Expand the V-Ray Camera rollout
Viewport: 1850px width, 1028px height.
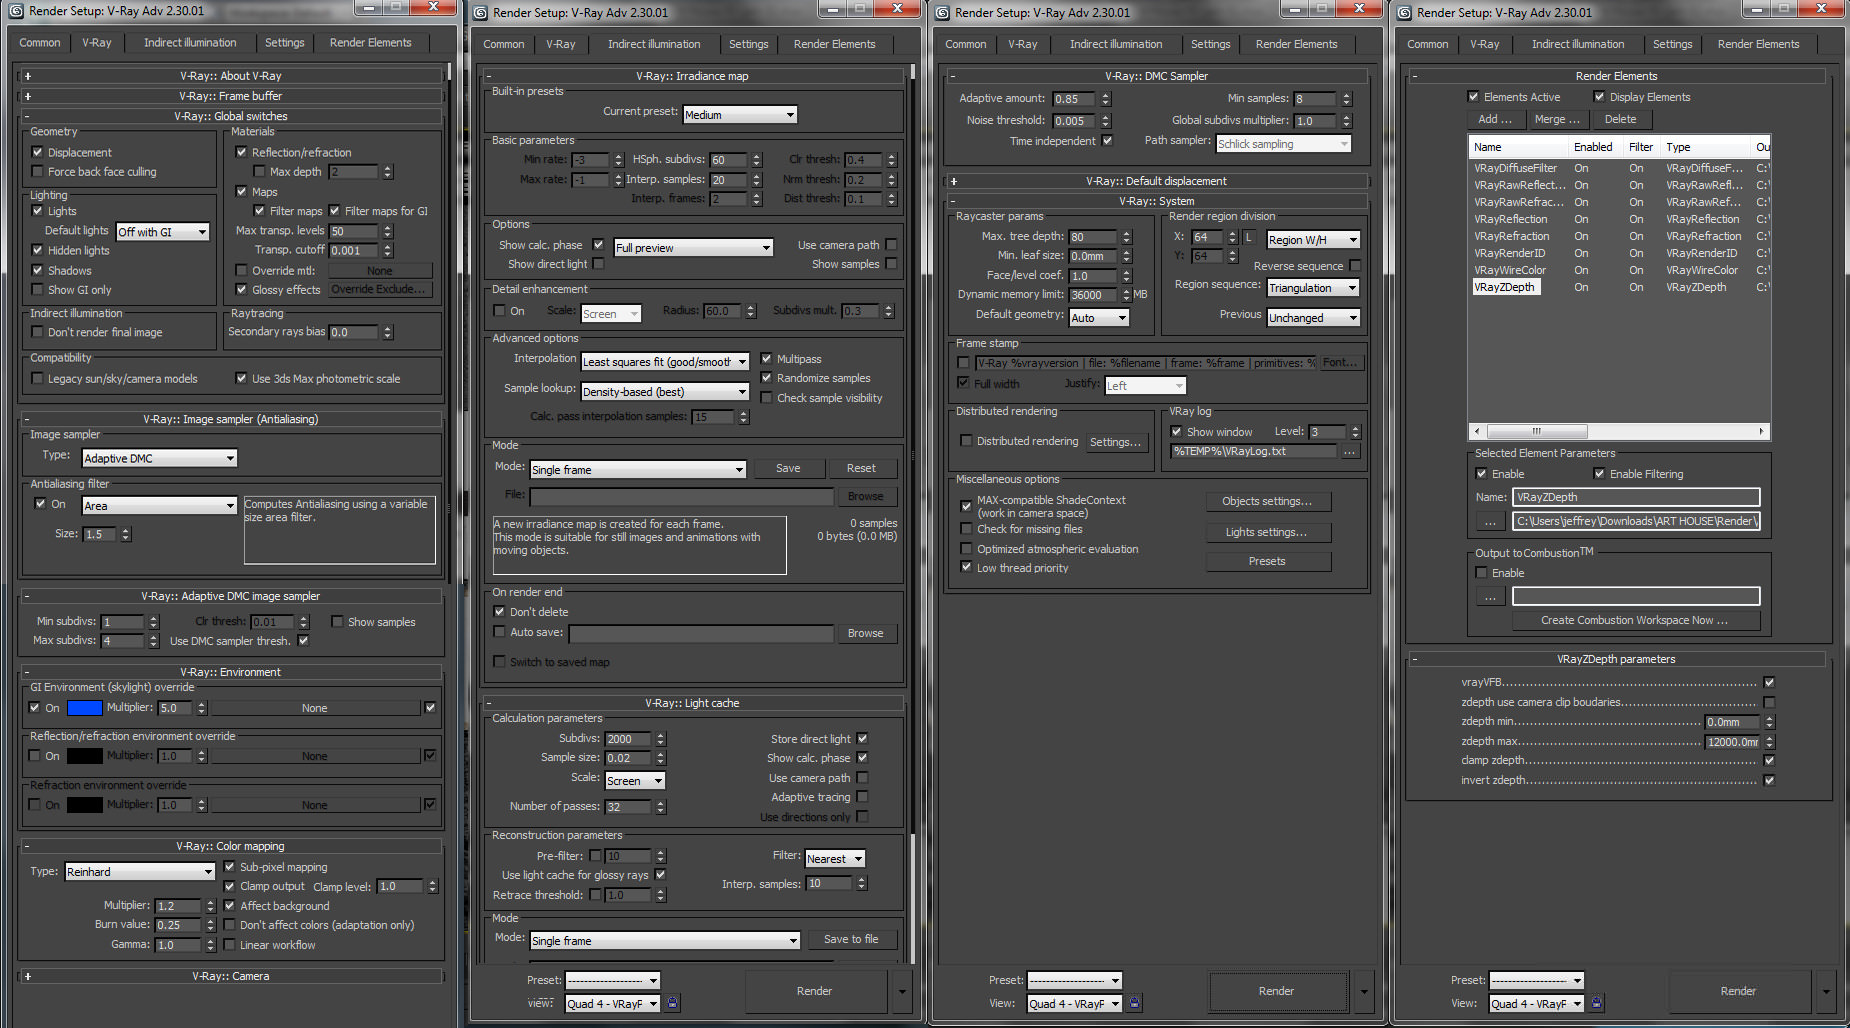pos(230,976)
